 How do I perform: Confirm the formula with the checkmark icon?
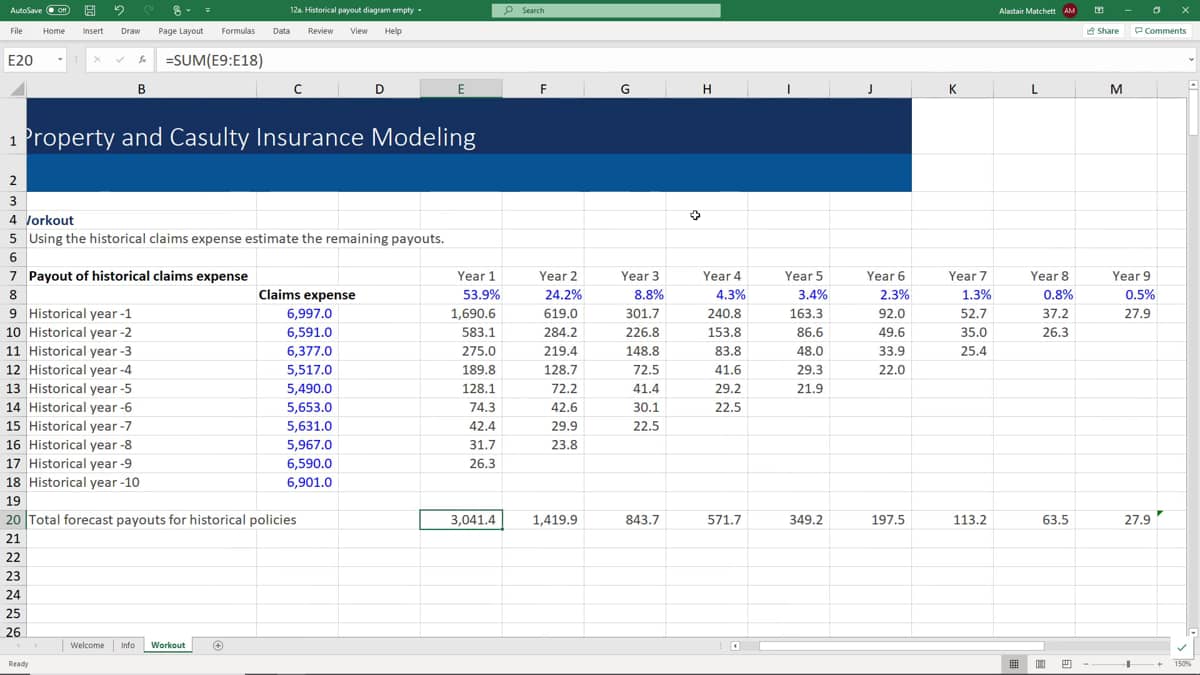122,60
